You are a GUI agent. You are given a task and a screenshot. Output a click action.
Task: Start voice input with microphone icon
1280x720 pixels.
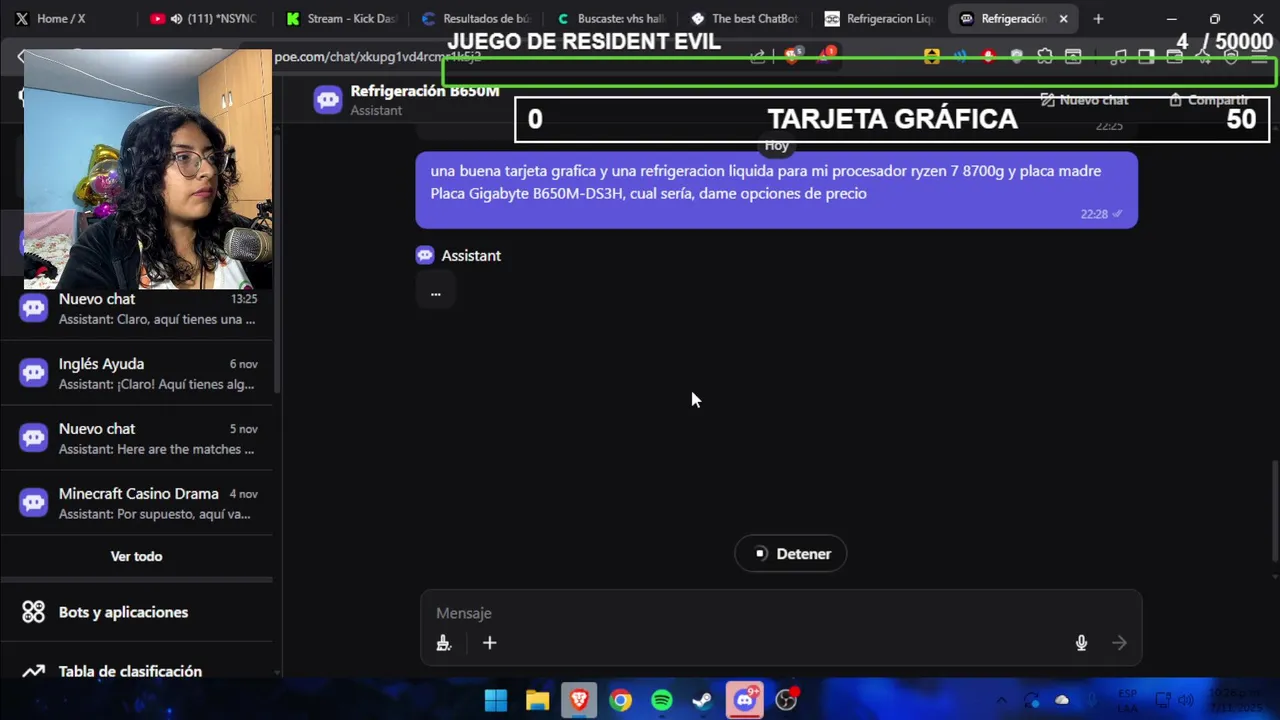coord(1081,643)
